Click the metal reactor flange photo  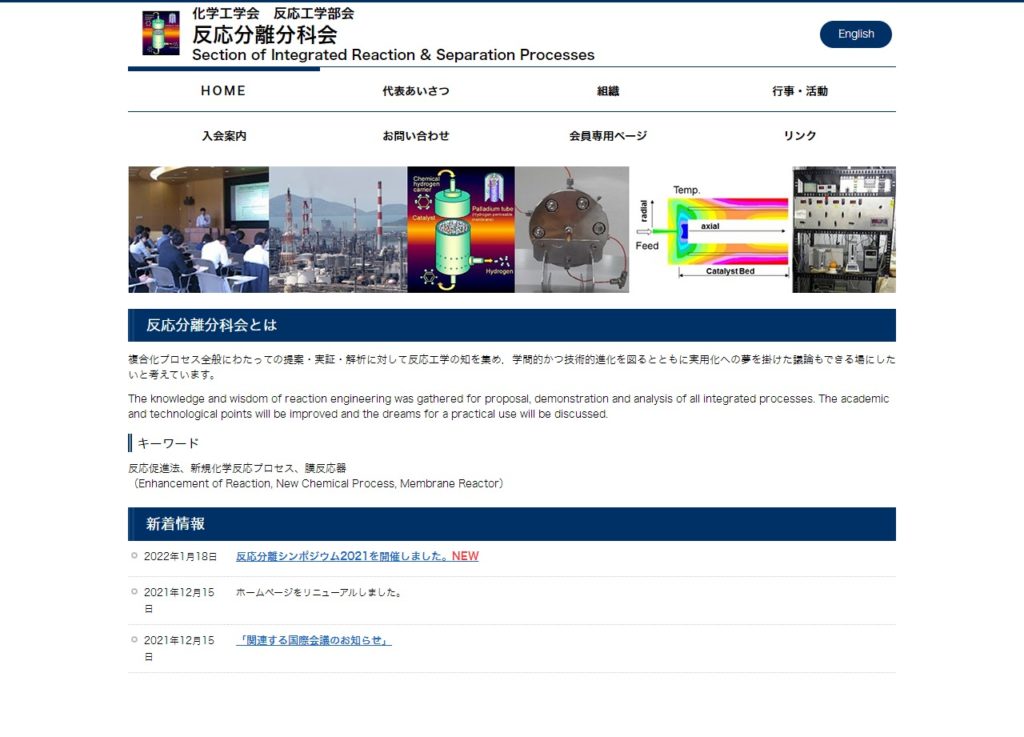coord(572,229)
